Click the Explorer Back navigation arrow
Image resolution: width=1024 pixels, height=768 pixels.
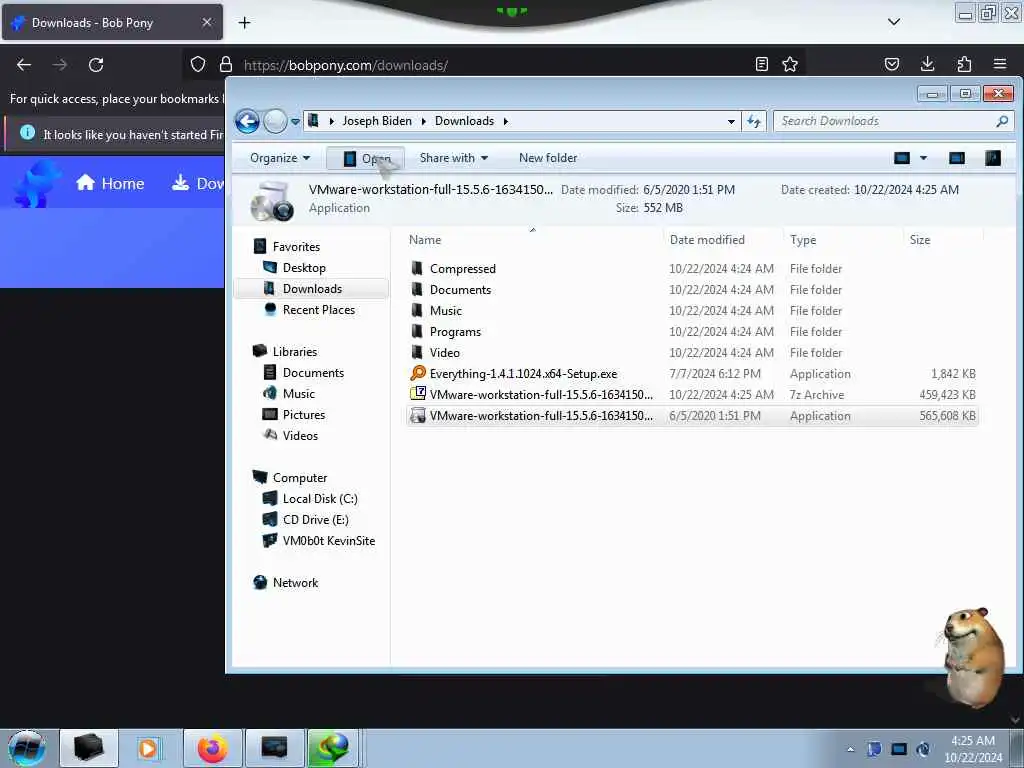[x=248, y=121]
